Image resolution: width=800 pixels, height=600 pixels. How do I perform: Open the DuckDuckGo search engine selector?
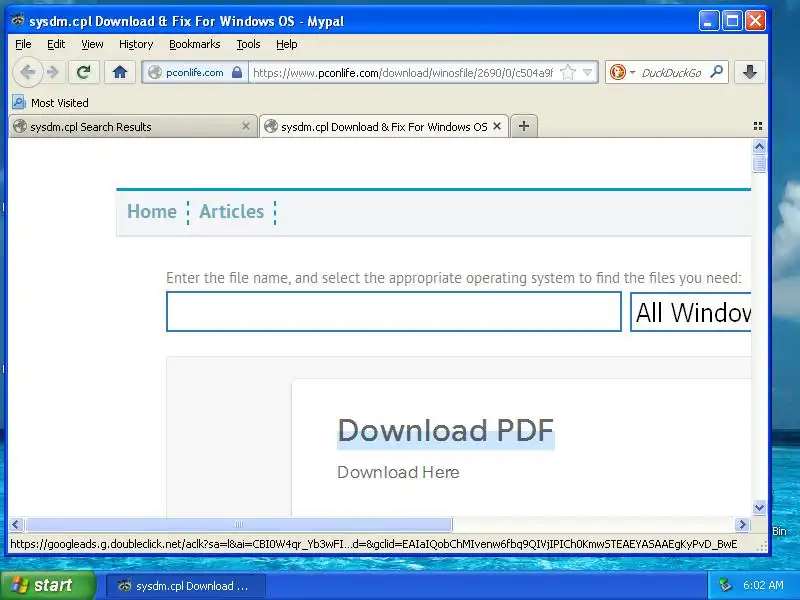pos(622,72)
